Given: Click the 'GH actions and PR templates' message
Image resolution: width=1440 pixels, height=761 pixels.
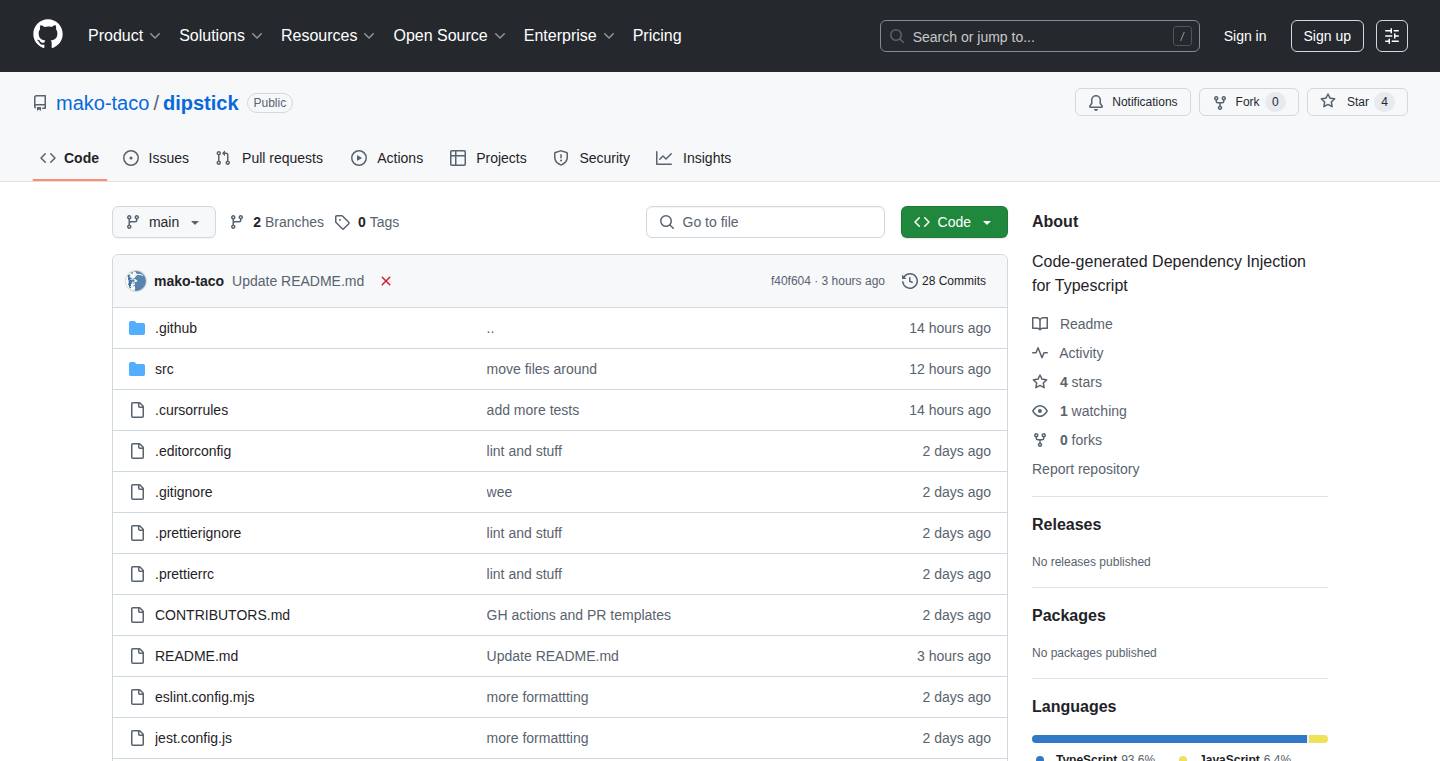Looking at the screenshot, I should (579, 615).
